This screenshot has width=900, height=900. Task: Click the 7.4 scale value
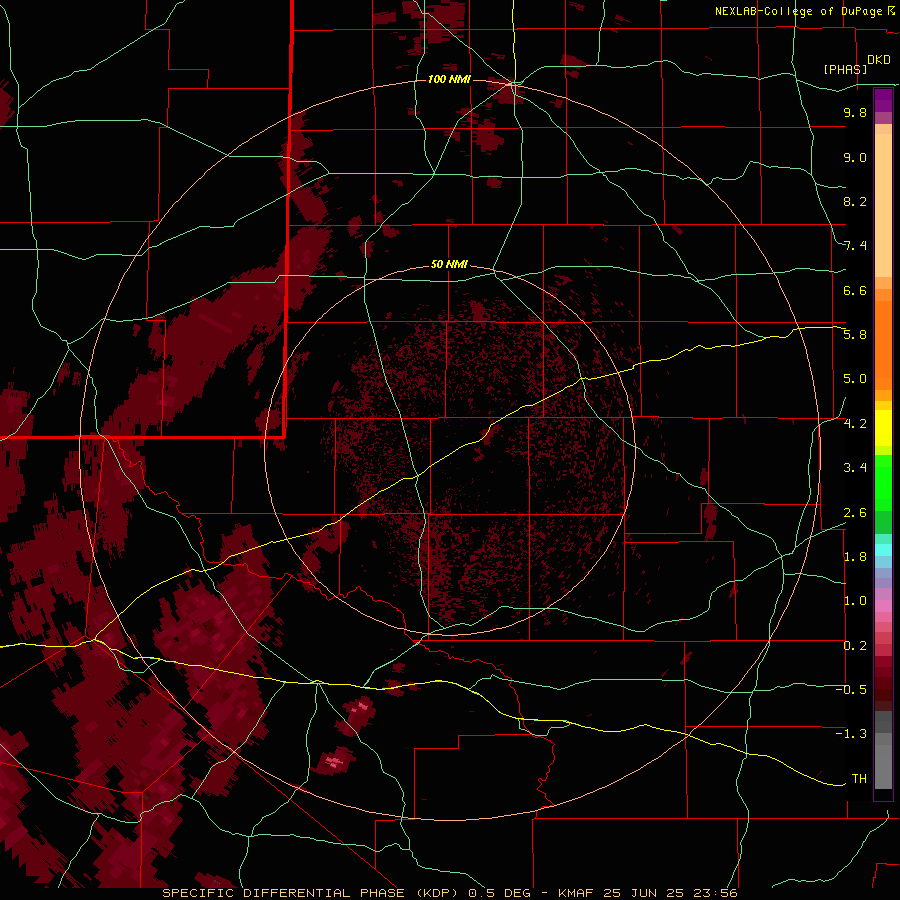855,246
